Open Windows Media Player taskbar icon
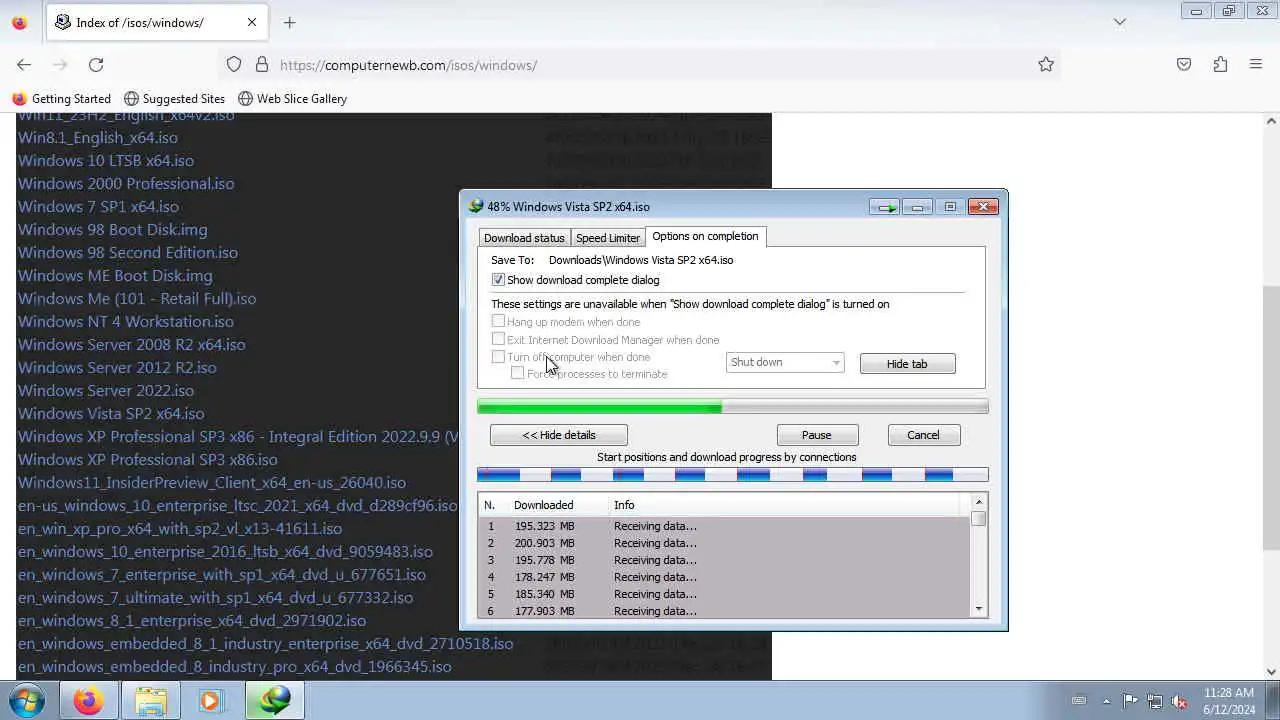Image resolution: width=1280 pixels, height=720 pixels. [x=211, y=701]
